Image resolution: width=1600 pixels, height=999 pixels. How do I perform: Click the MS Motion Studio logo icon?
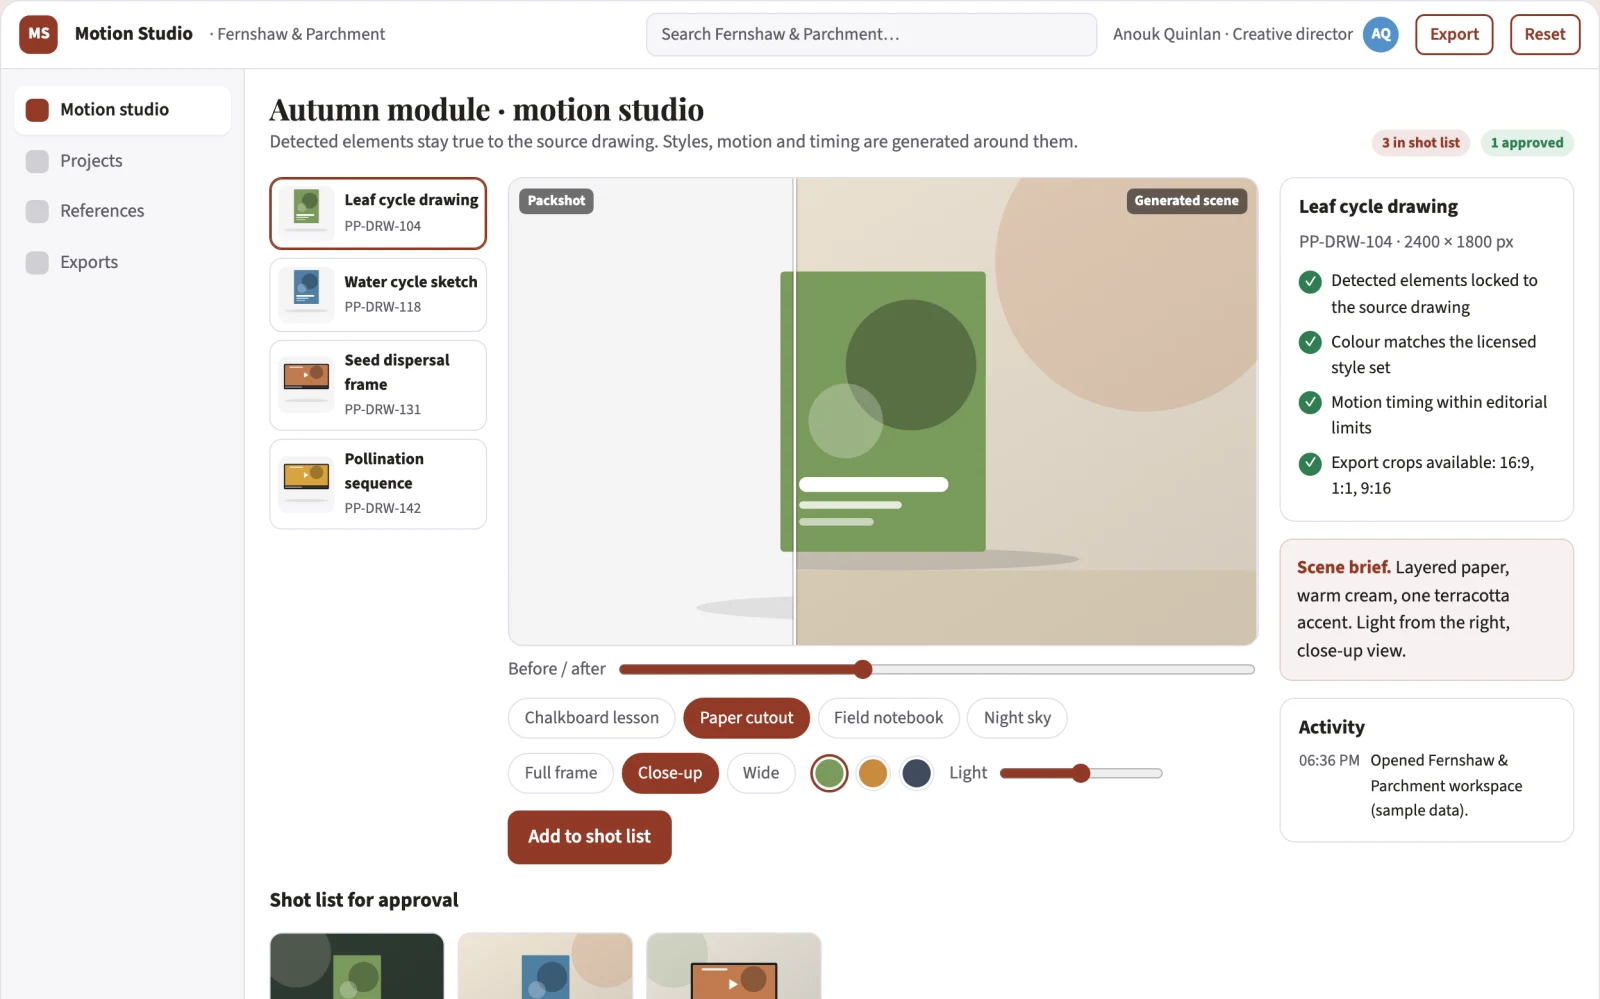(38, 34)
